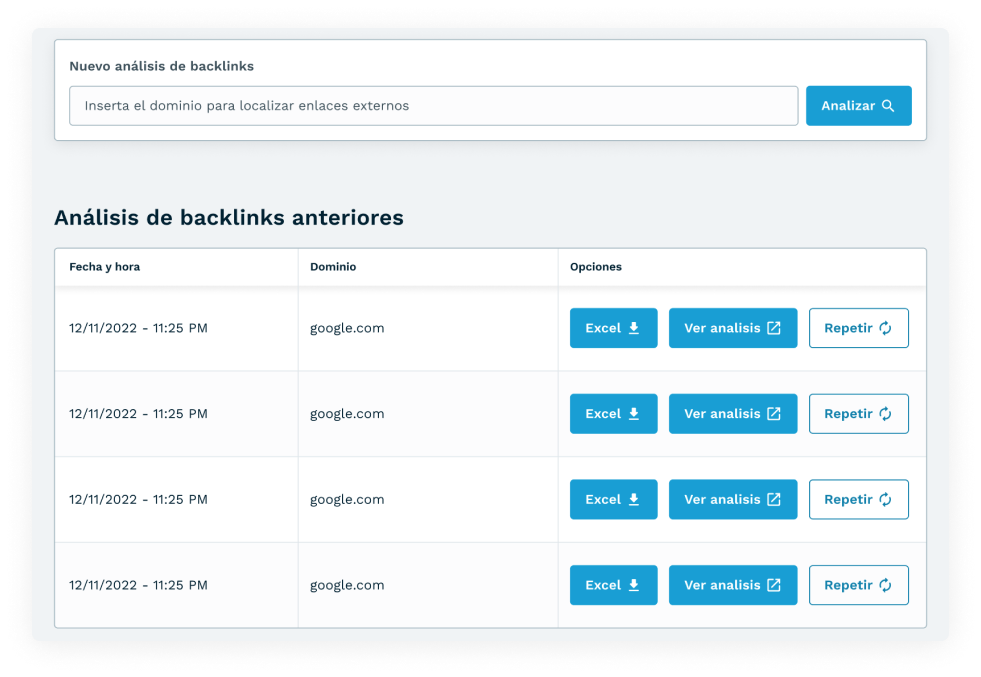
Task: Focus the domain input field for external links
Action: point(434,106)
